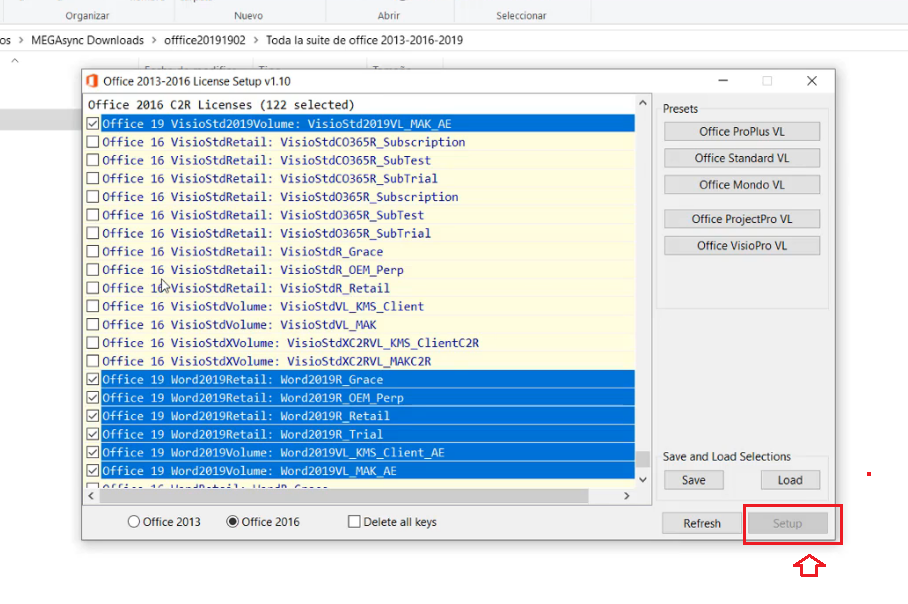Apply Office Standard VL preset
The image size is (908, 604).
point(742,158)
